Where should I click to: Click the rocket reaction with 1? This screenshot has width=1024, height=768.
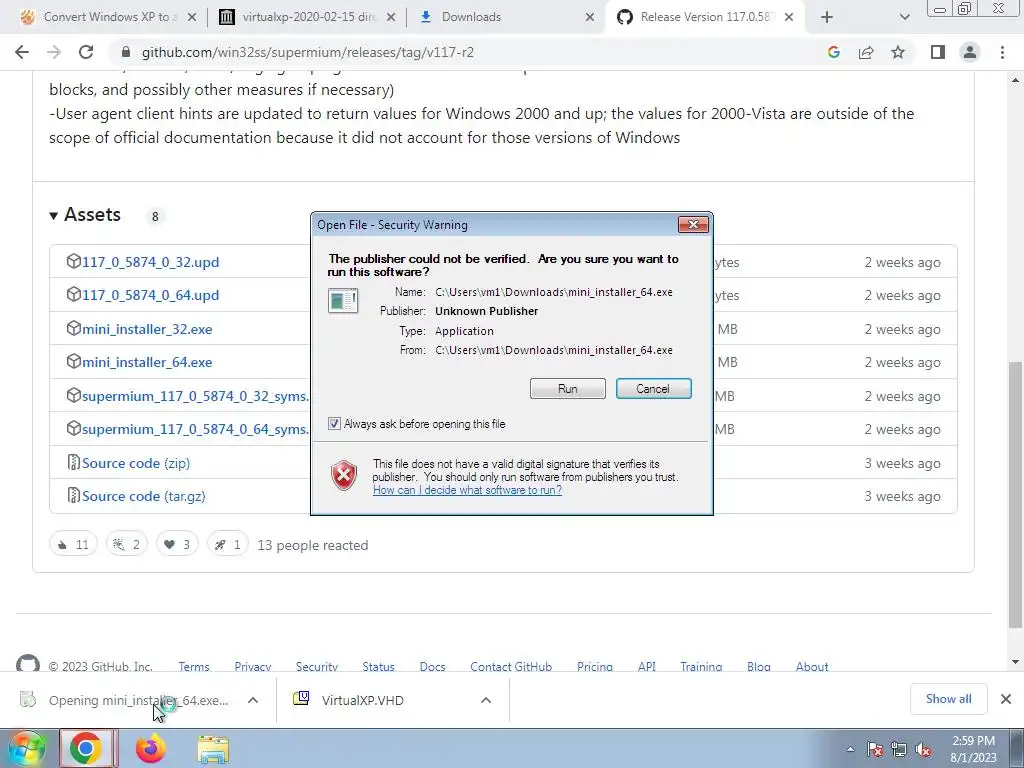click(227, 544)
